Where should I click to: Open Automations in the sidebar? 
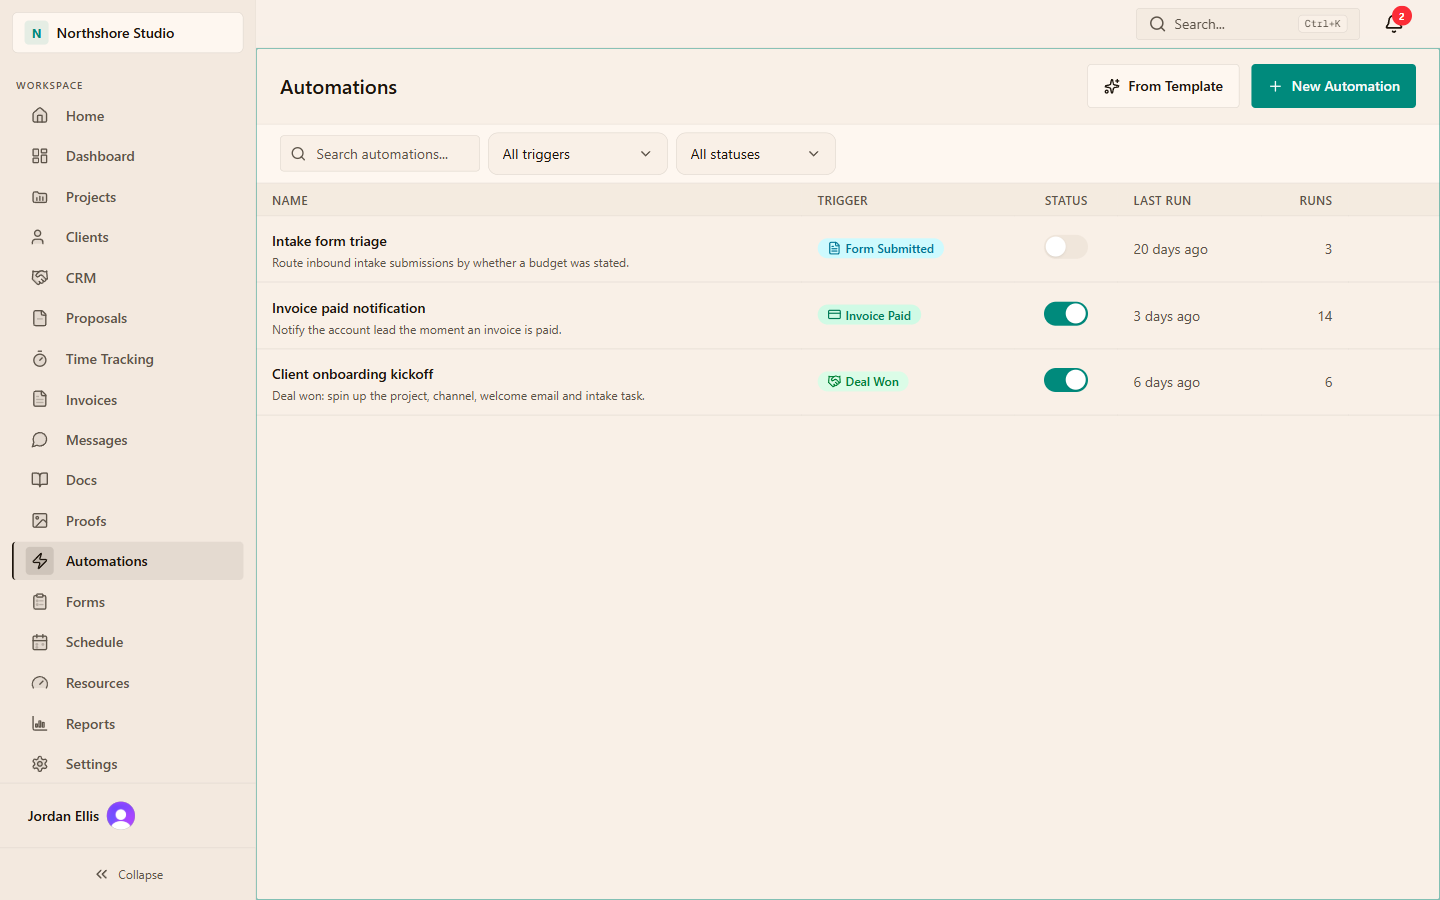click(128, 561)
